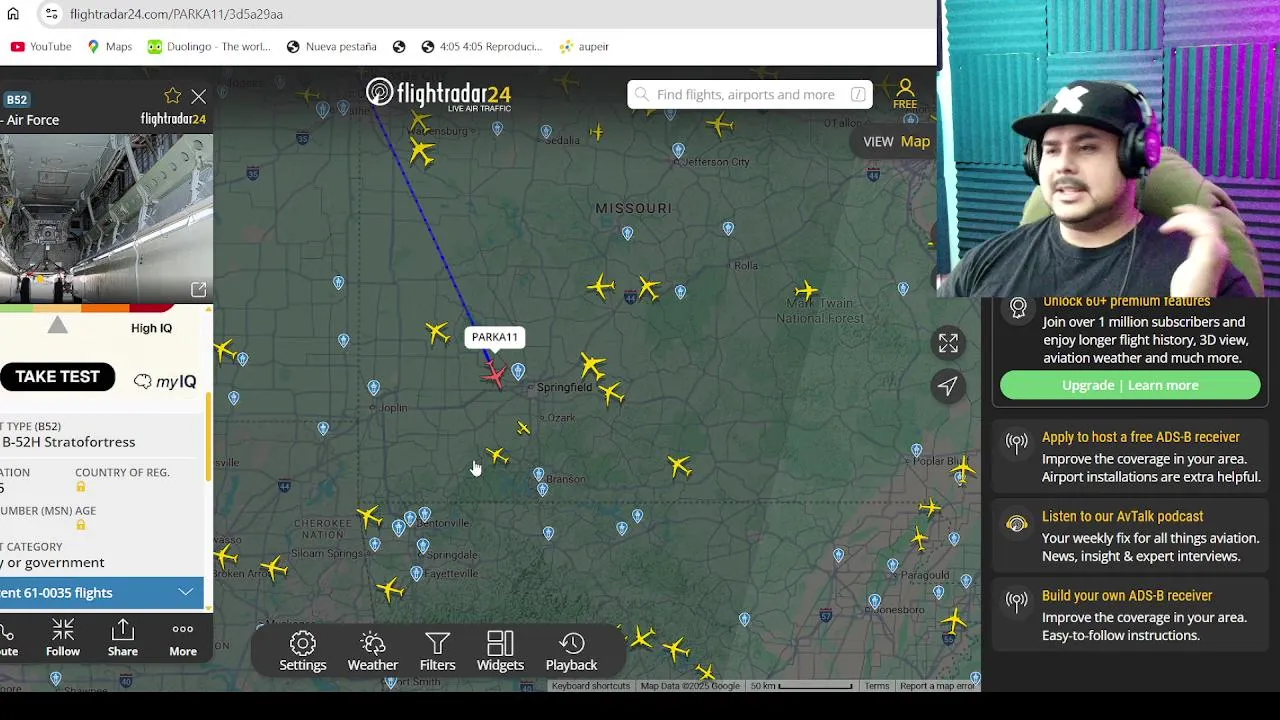Click Report a map error
1280x720 pixels.
[x=937, y=686]
